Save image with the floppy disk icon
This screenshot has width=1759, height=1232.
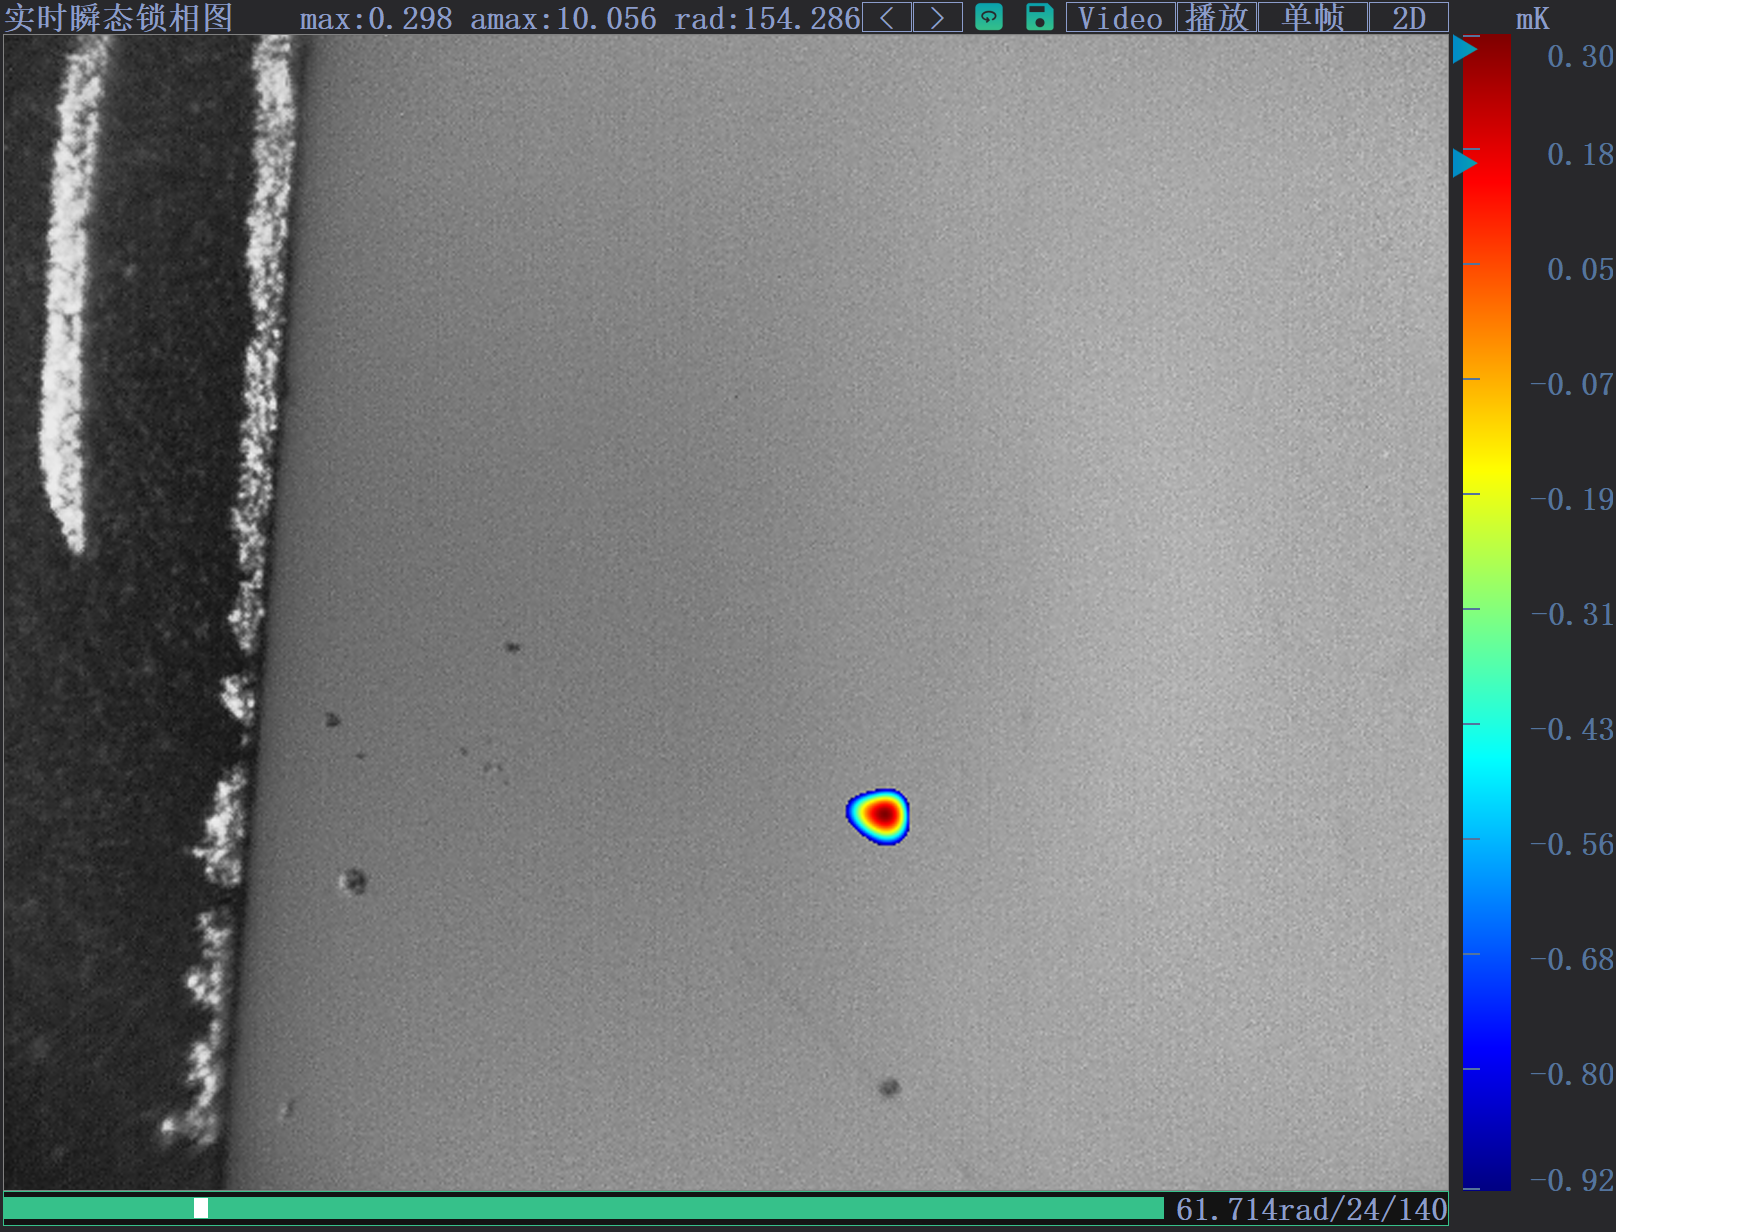tap(1040, 17)
